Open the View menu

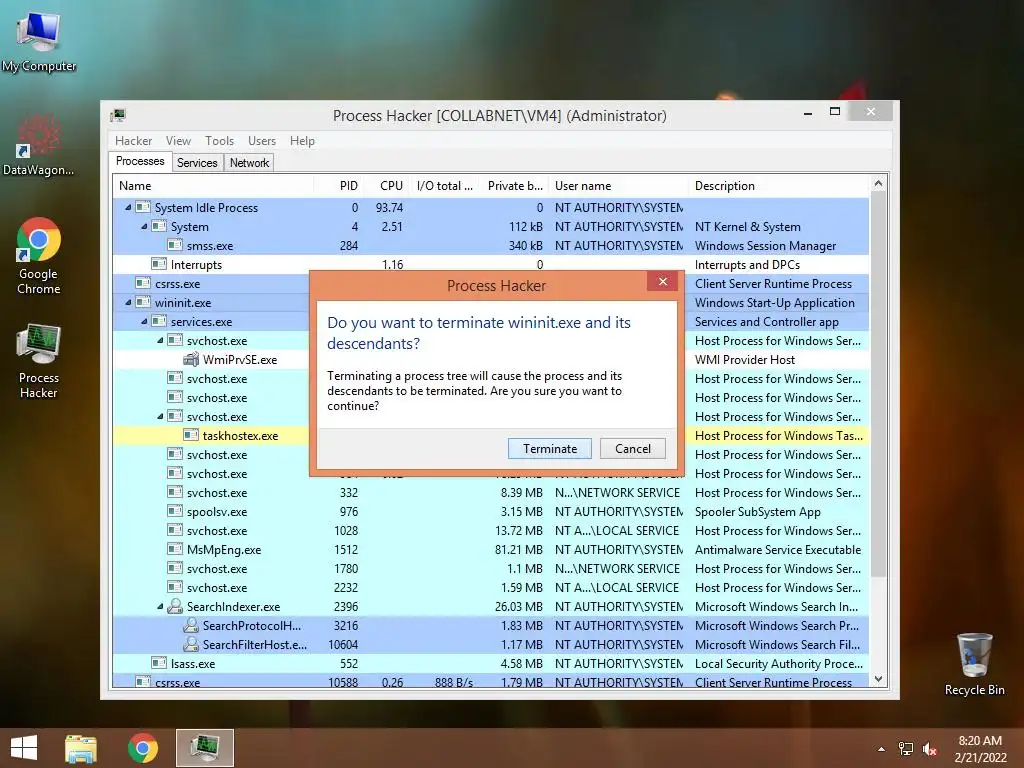tap(178, 140)
